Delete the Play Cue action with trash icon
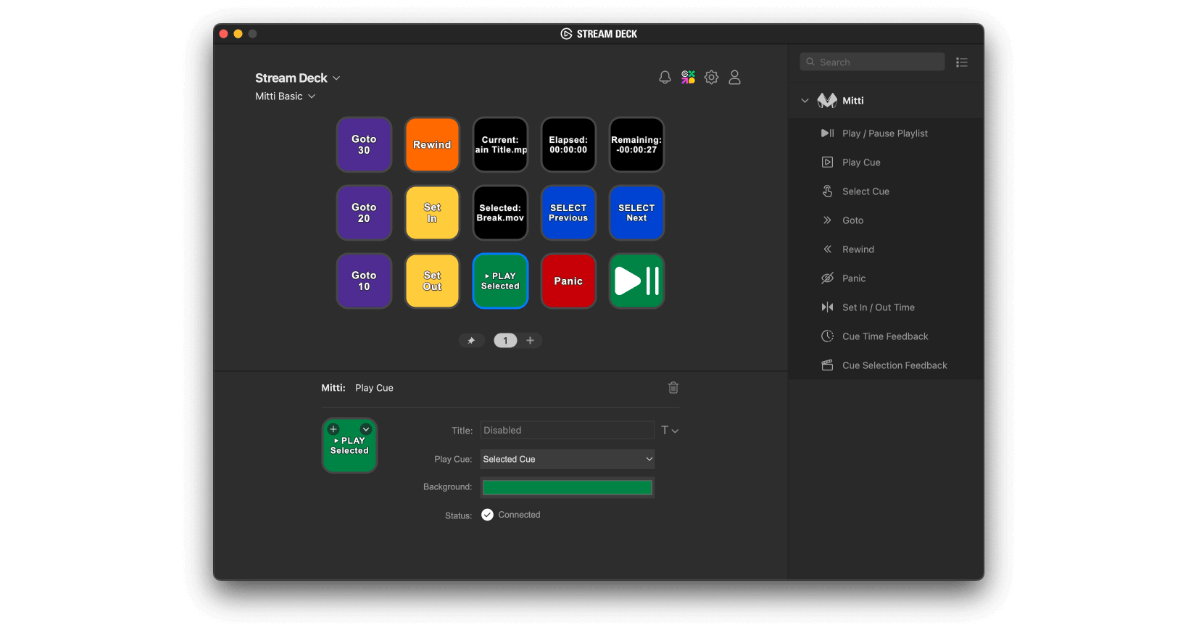Viewport: 1200px width, 630px height. [673, 387]
